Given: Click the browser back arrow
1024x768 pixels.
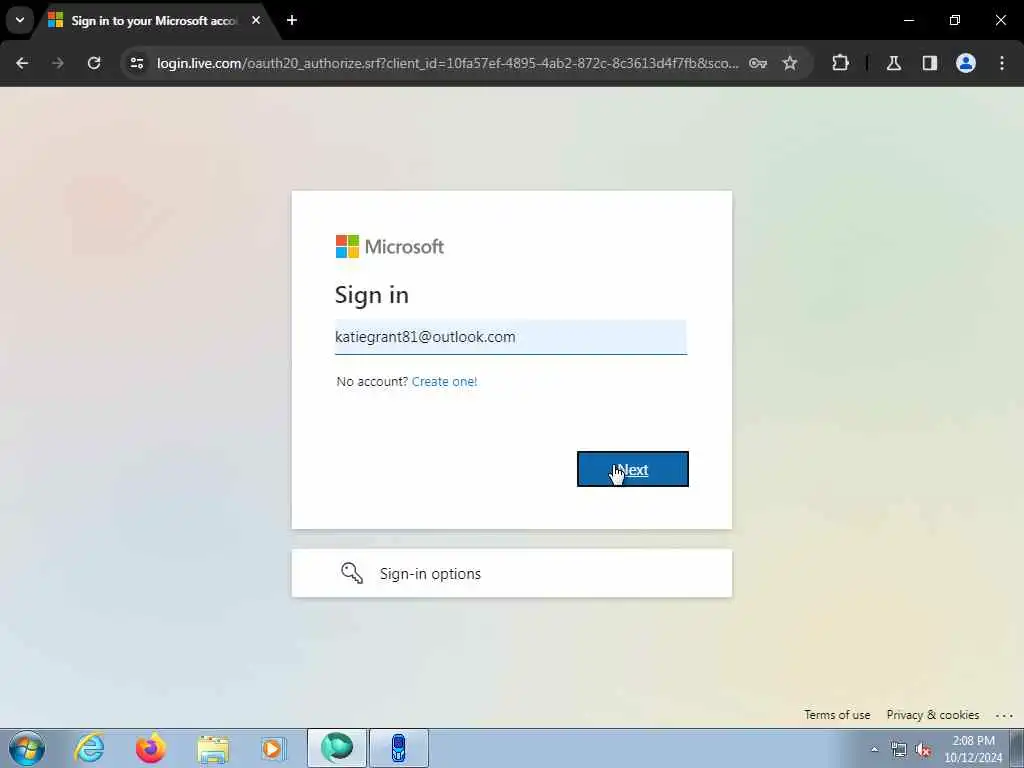Looking at the screenshot, I should (x=22, y=63).
